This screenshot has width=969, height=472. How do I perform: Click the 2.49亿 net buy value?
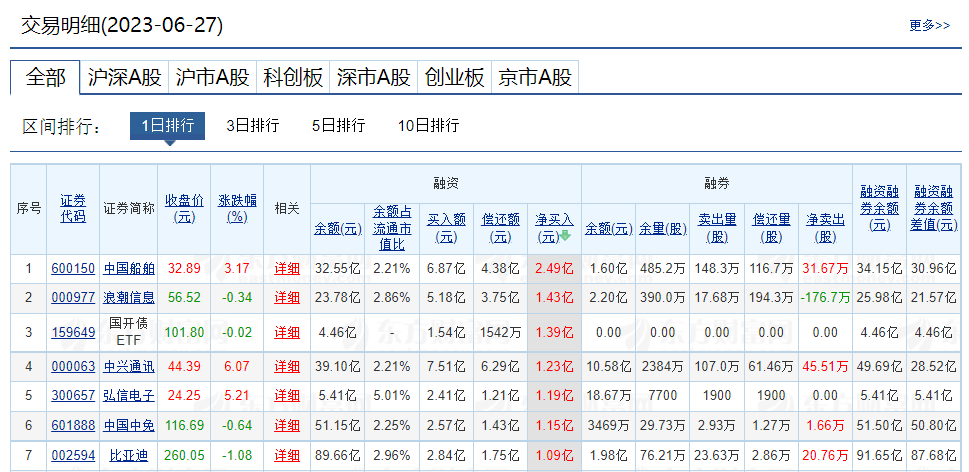click(x=554, y=269)
